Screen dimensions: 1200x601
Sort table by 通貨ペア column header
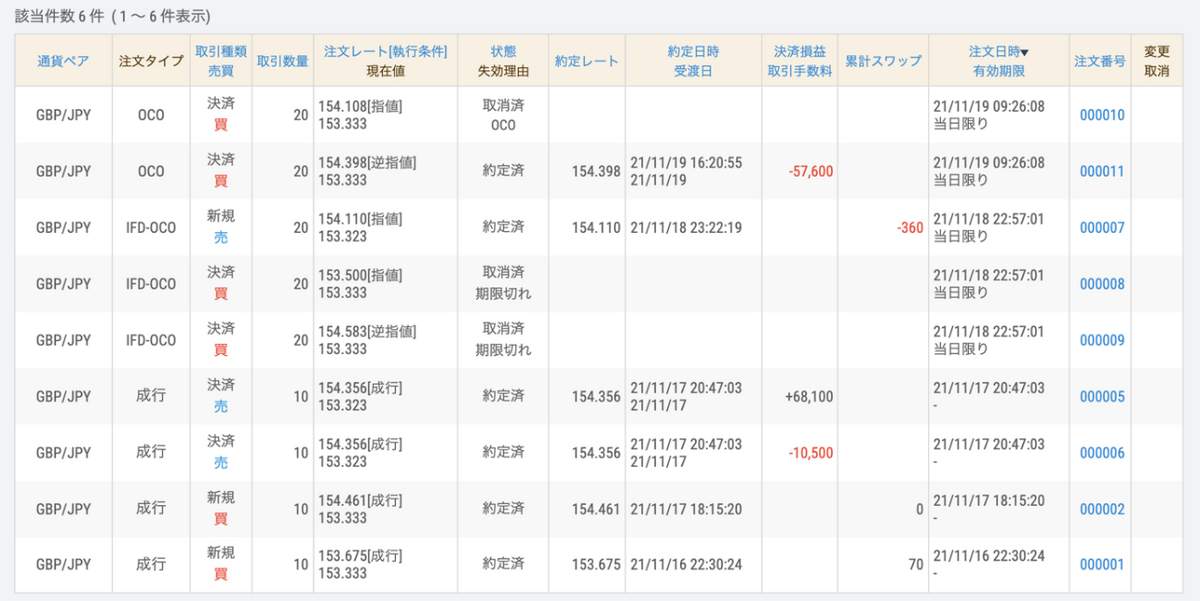click(x=63, y=61)
